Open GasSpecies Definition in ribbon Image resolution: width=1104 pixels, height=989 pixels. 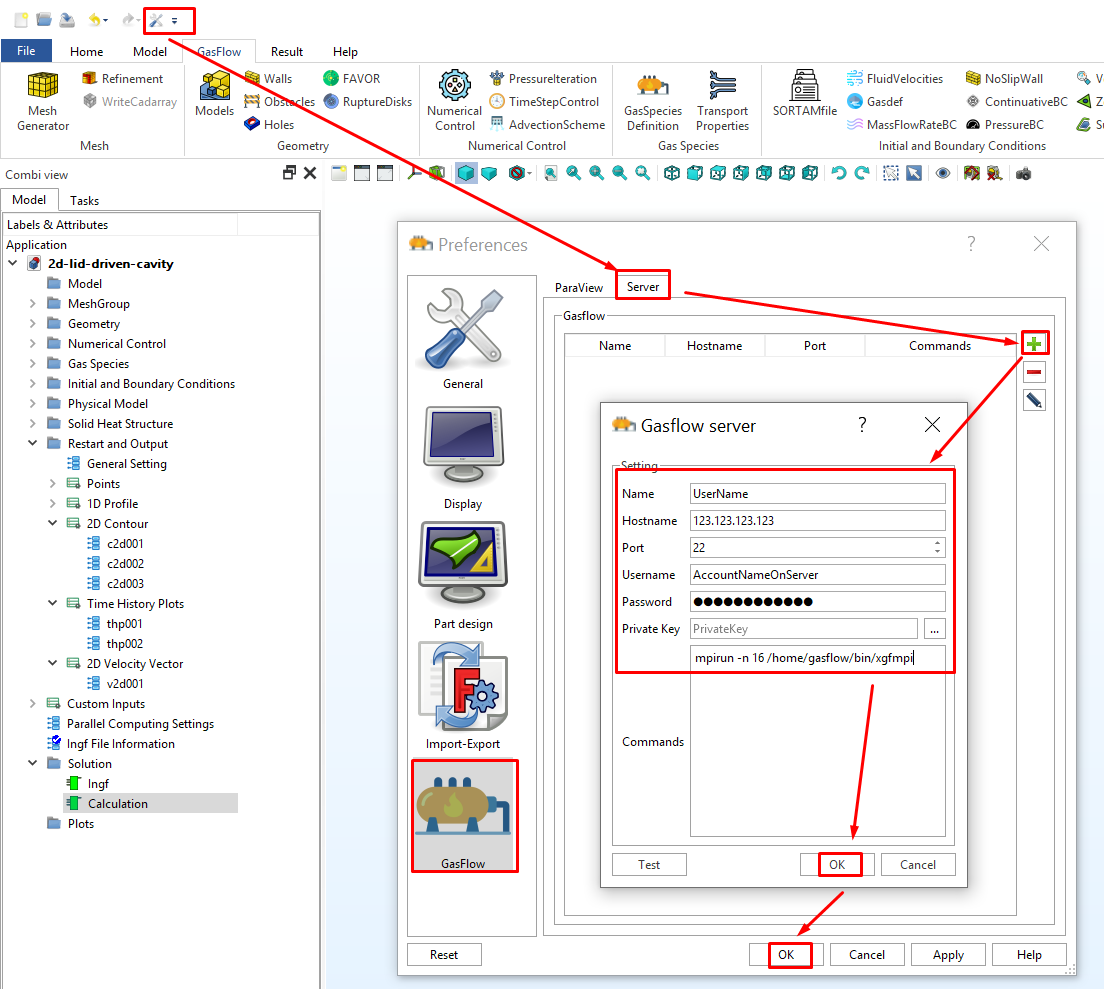point(653,101)
